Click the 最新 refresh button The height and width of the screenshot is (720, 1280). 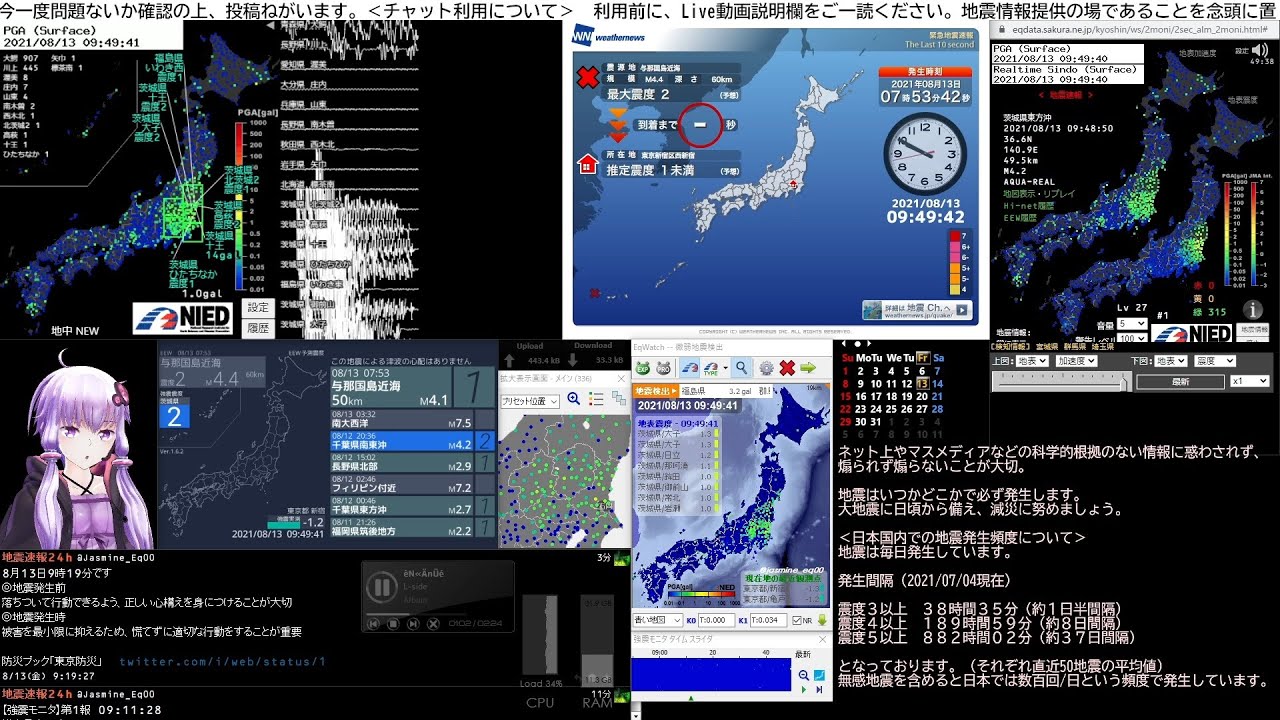click(x=1181, y=381)
